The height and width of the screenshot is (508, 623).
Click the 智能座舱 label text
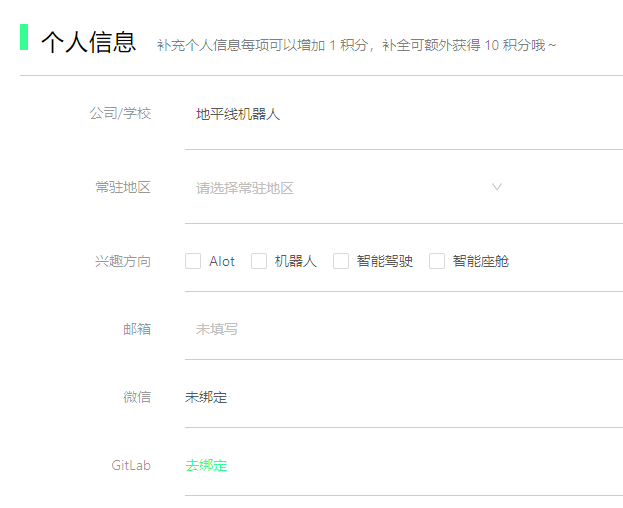(x=480, y=261)
